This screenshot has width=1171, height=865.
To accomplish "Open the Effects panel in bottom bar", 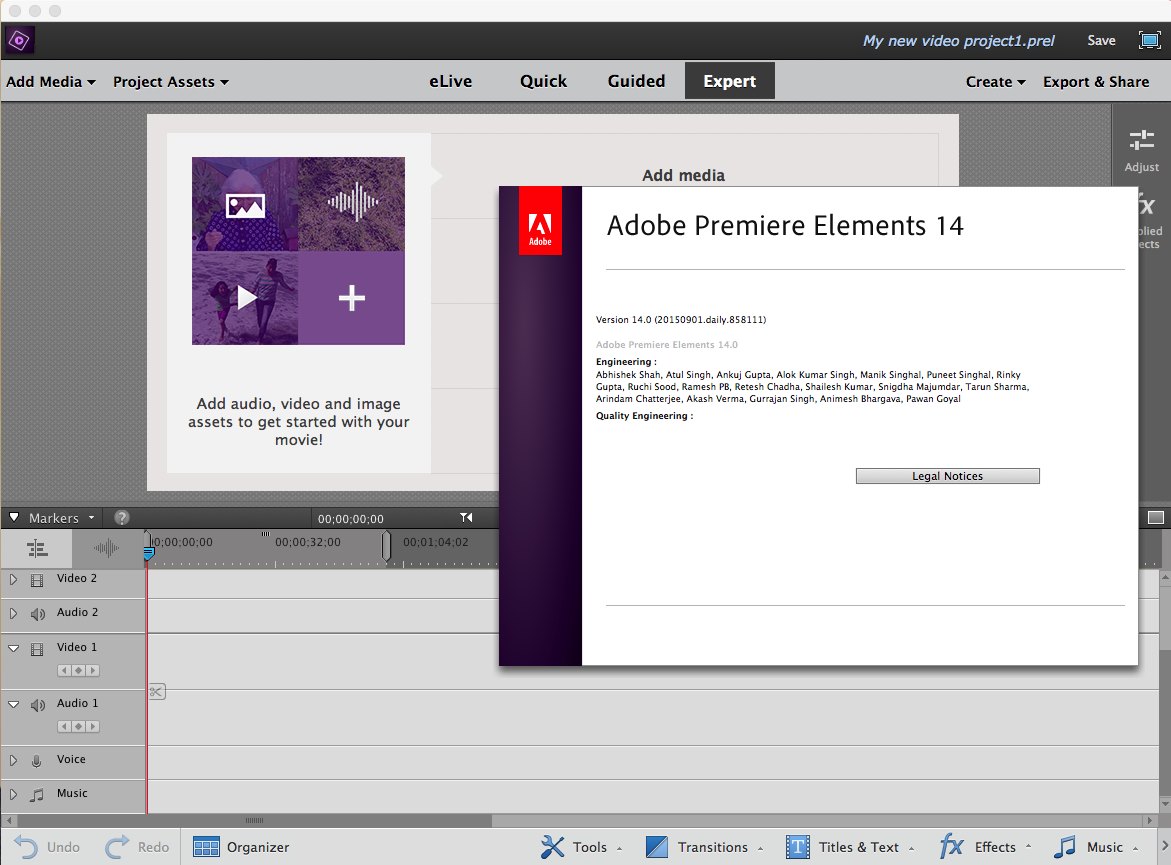I will [985, 847].
